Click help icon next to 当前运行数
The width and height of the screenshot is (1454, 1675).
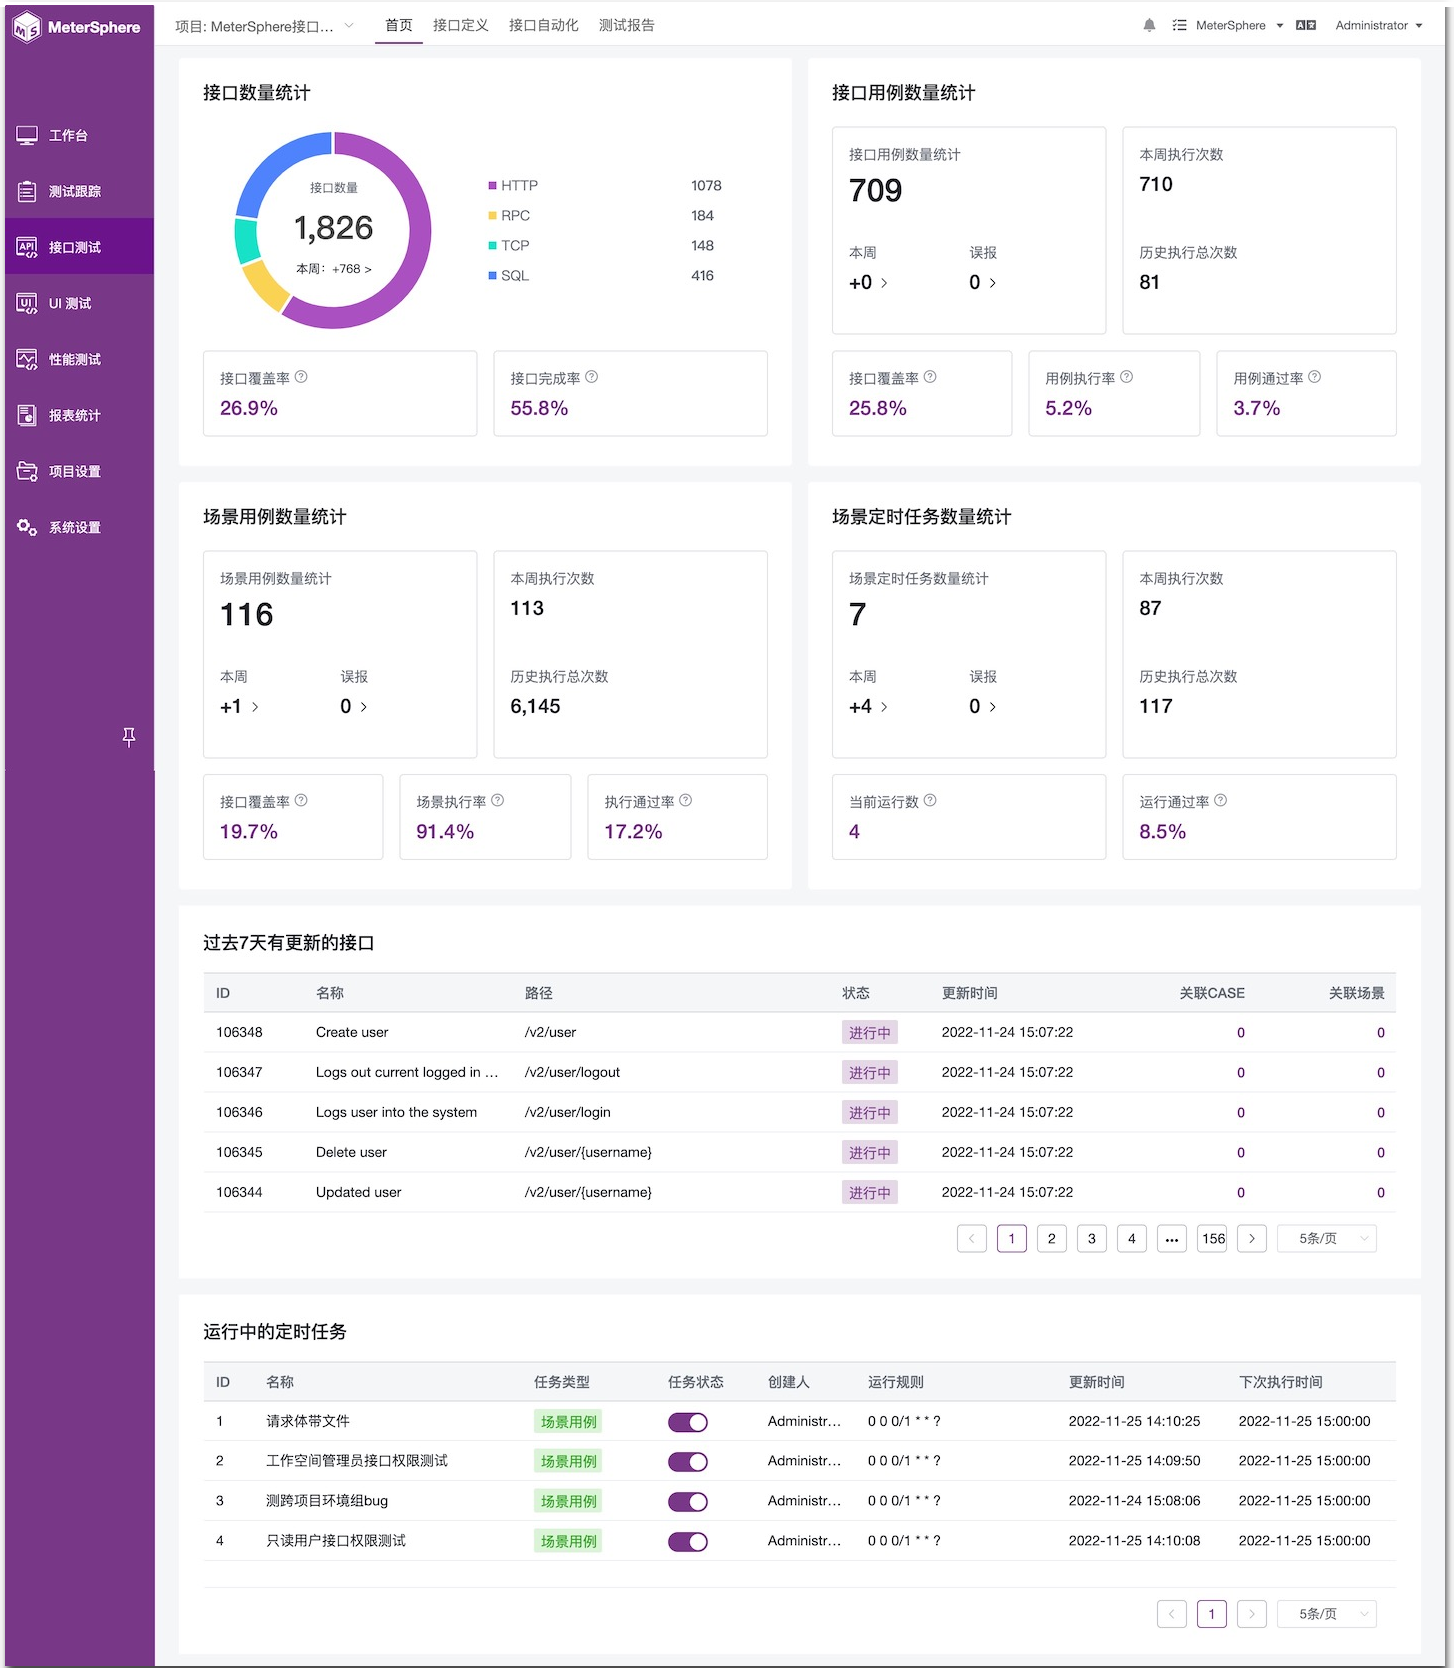[x=930, y=800]
